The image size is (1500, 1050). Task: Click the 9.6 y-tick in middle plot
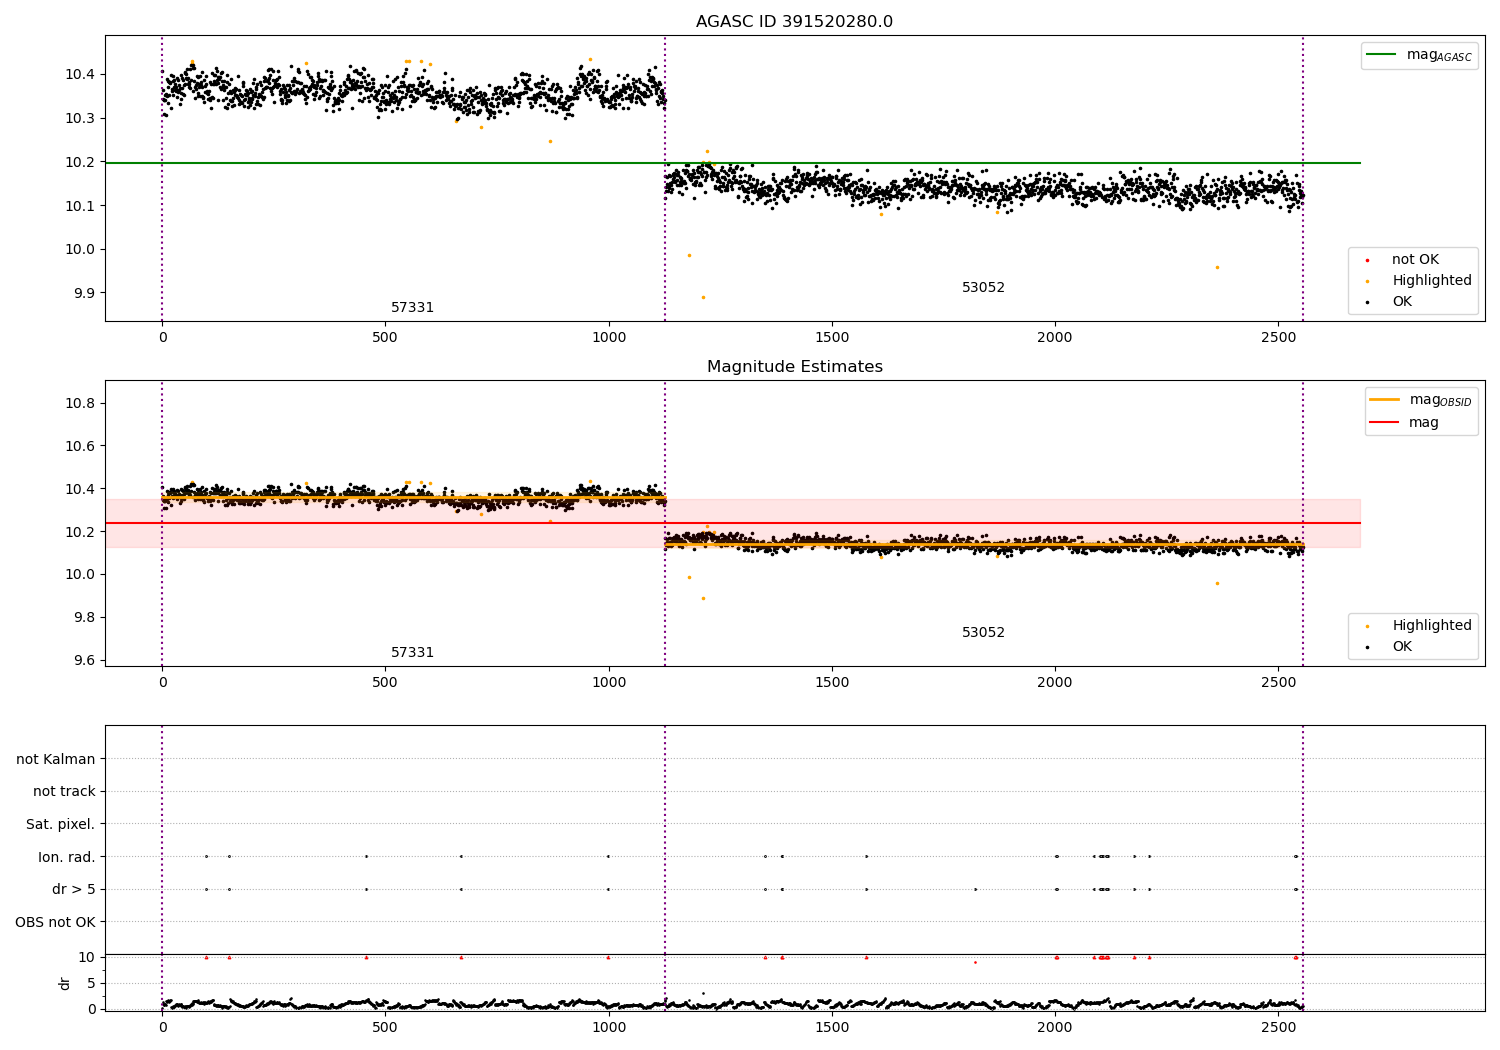(84, 661)
